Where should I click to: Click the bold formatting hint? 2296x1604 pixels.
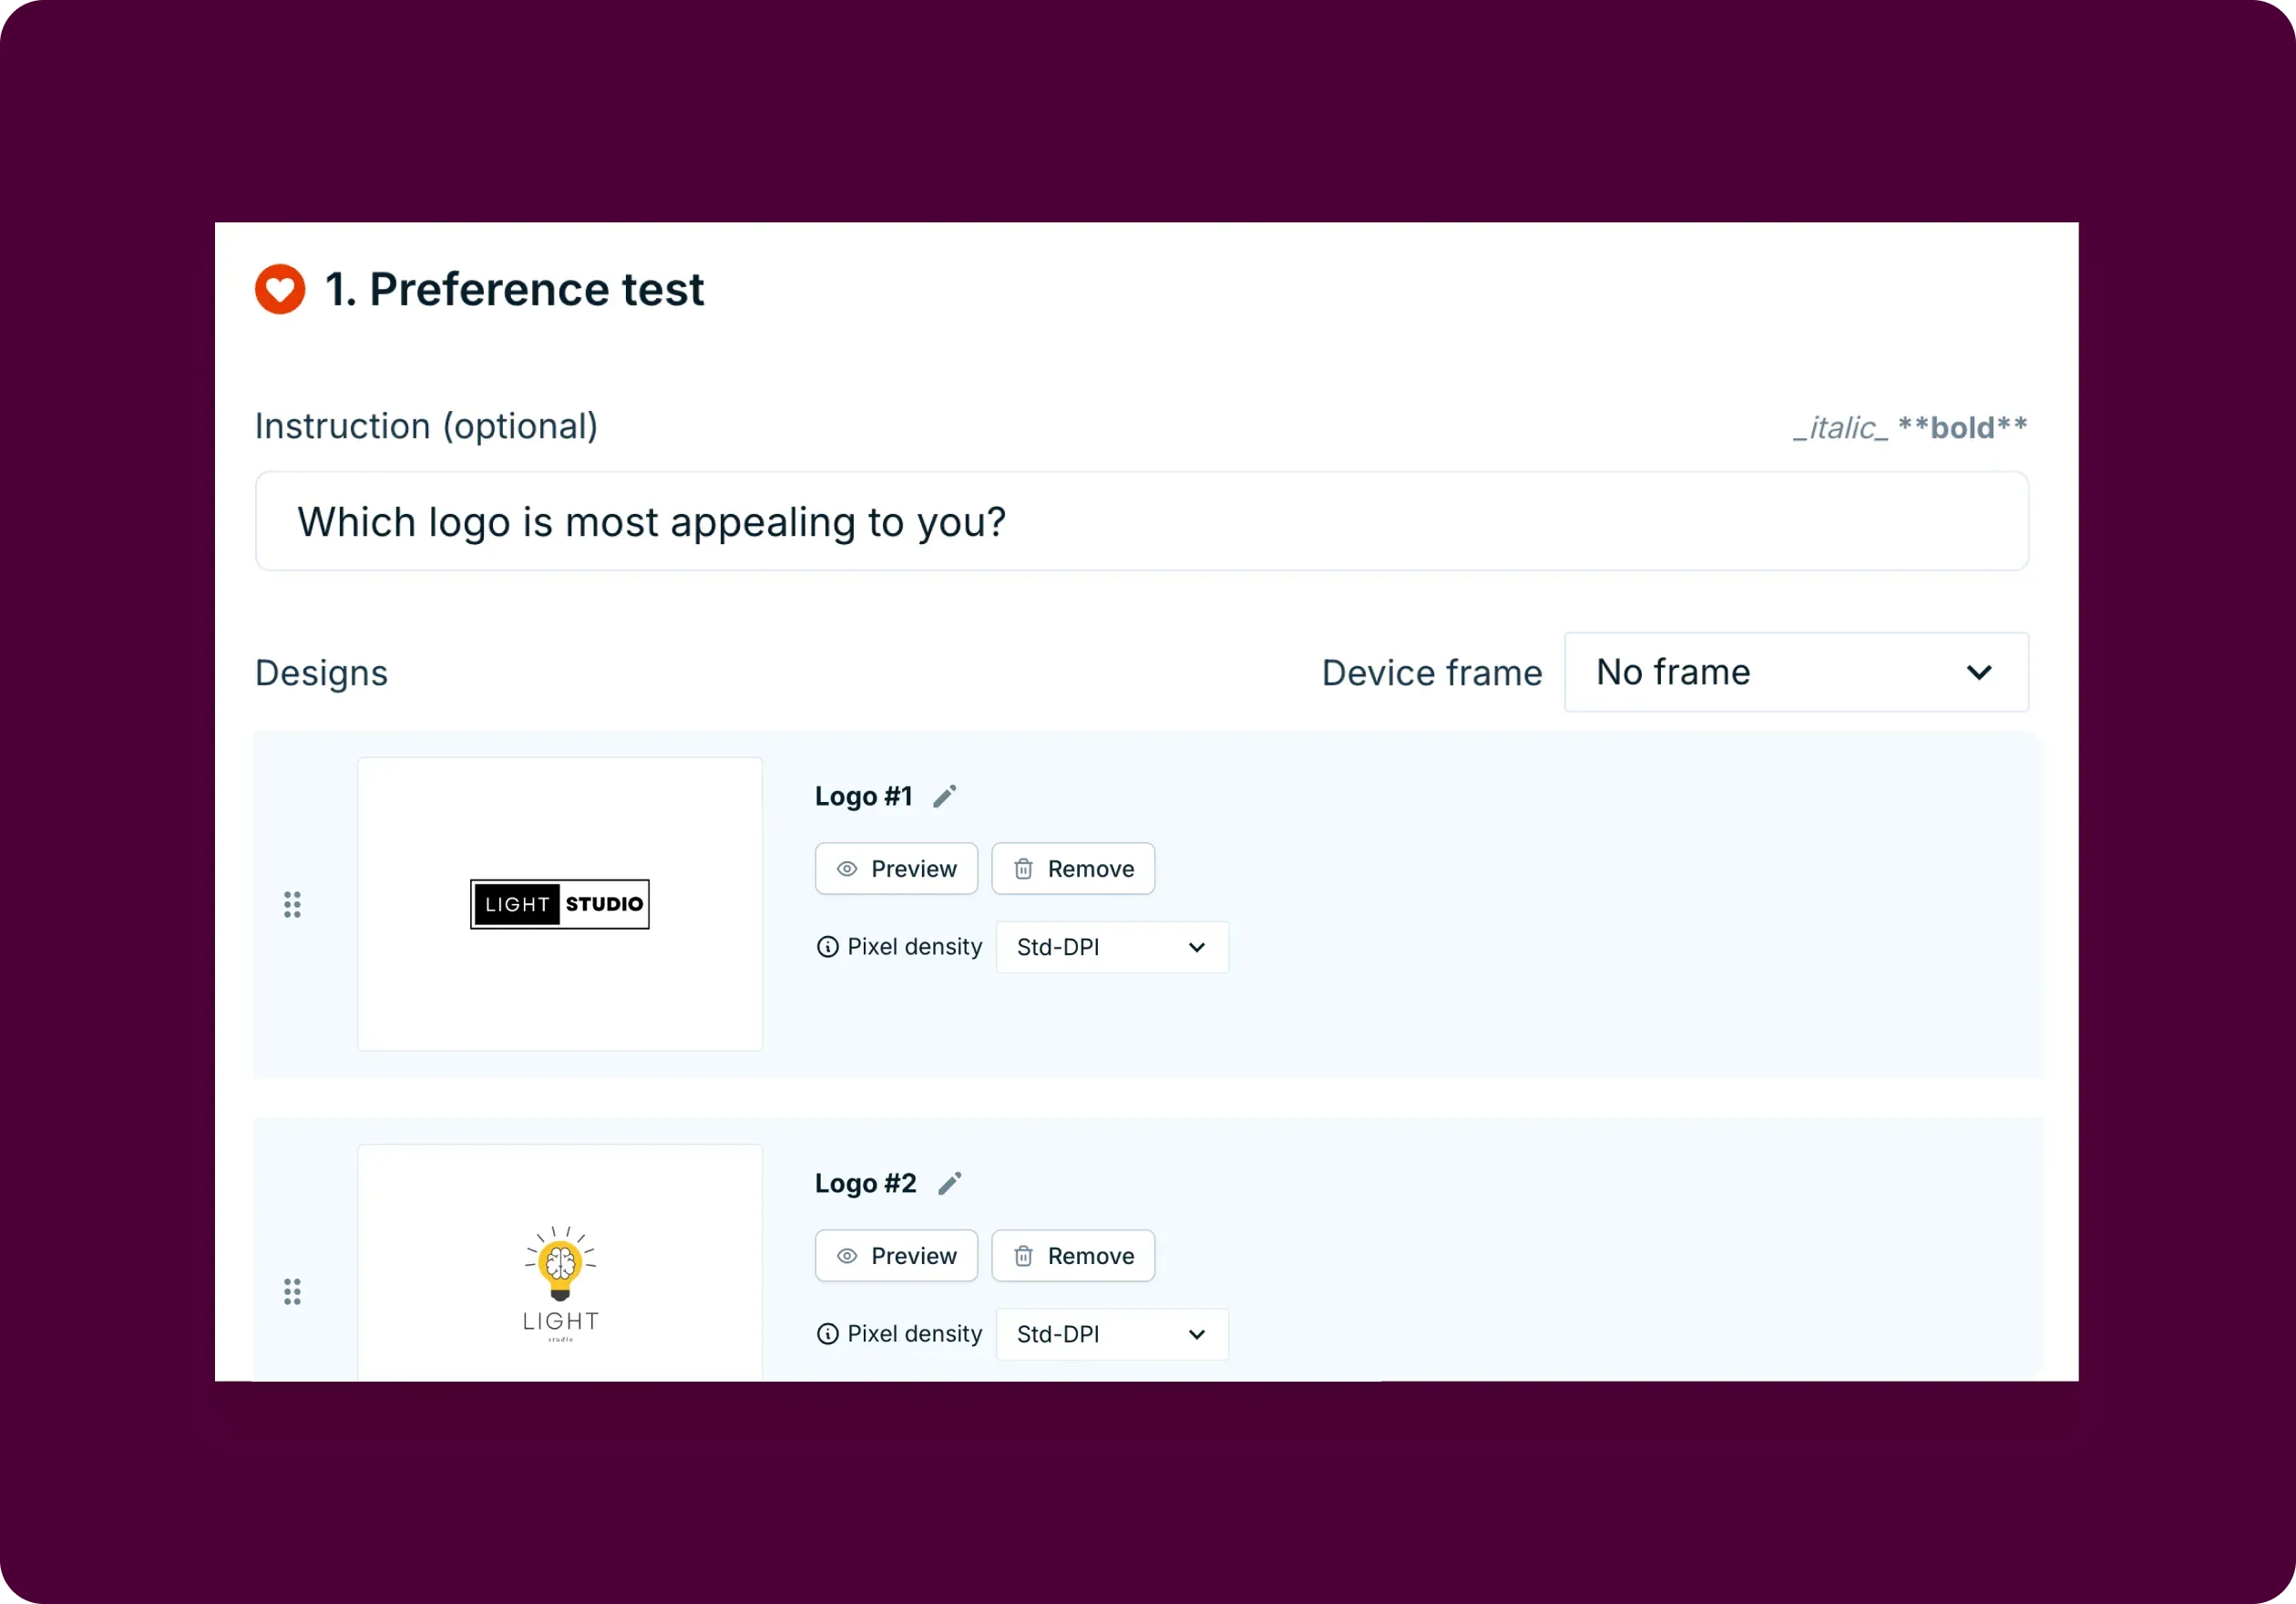tap(1963, 427)
